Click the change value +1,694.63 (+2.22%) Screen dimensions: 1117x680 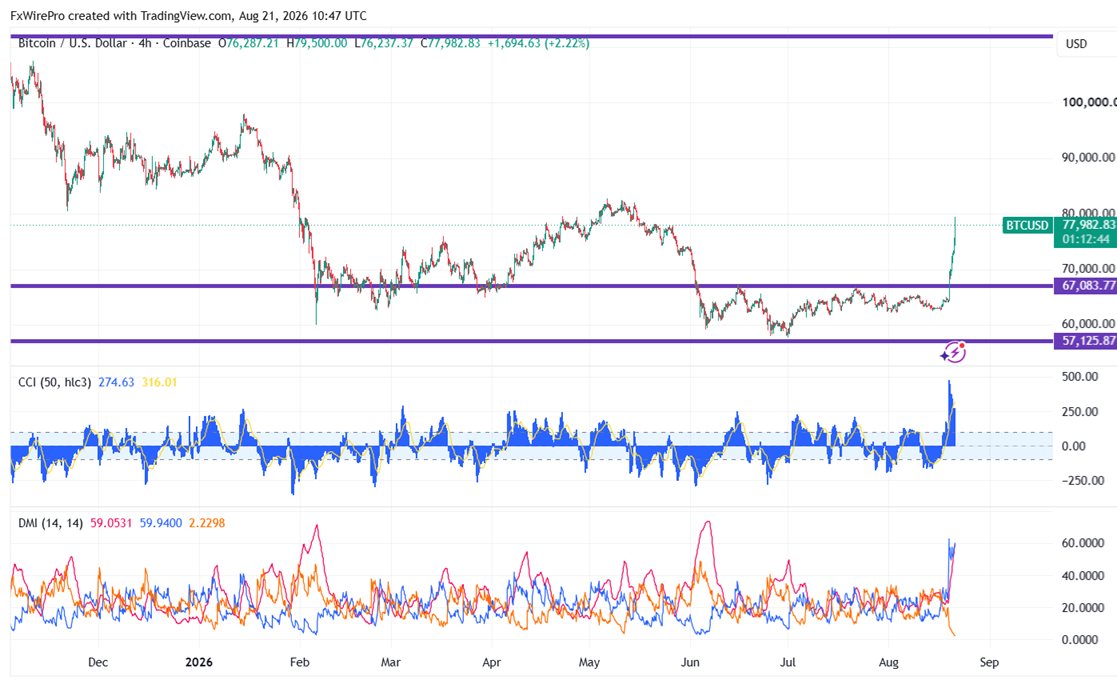click(x=538, y=43)
